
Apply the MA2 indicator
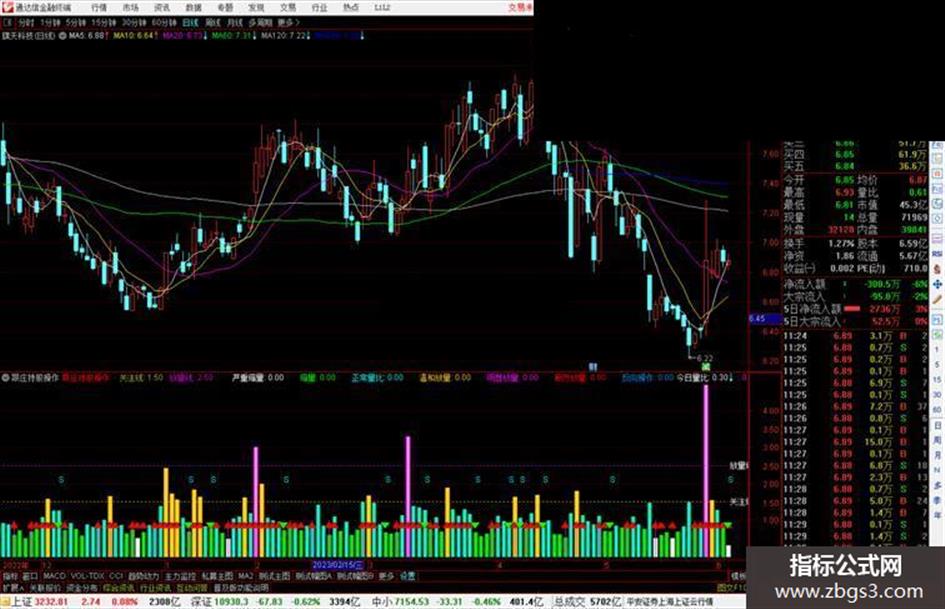tap(245, 576)
